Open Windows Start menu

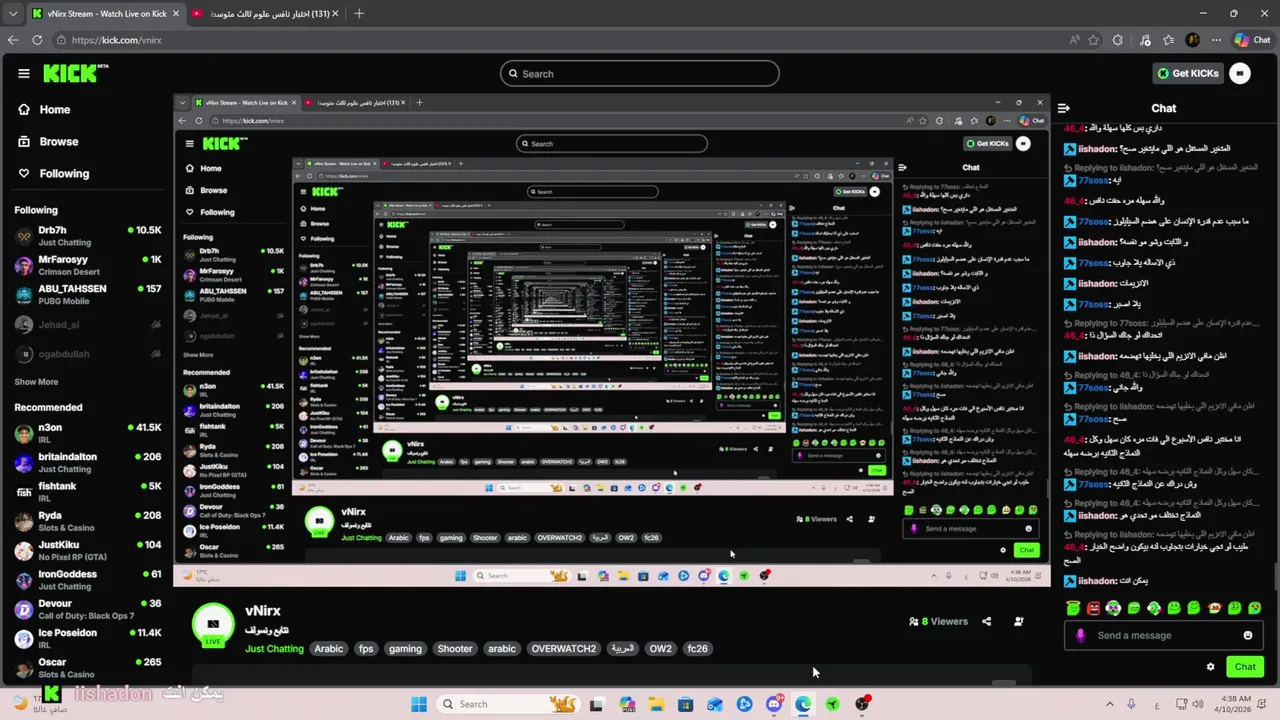(419, 704)
